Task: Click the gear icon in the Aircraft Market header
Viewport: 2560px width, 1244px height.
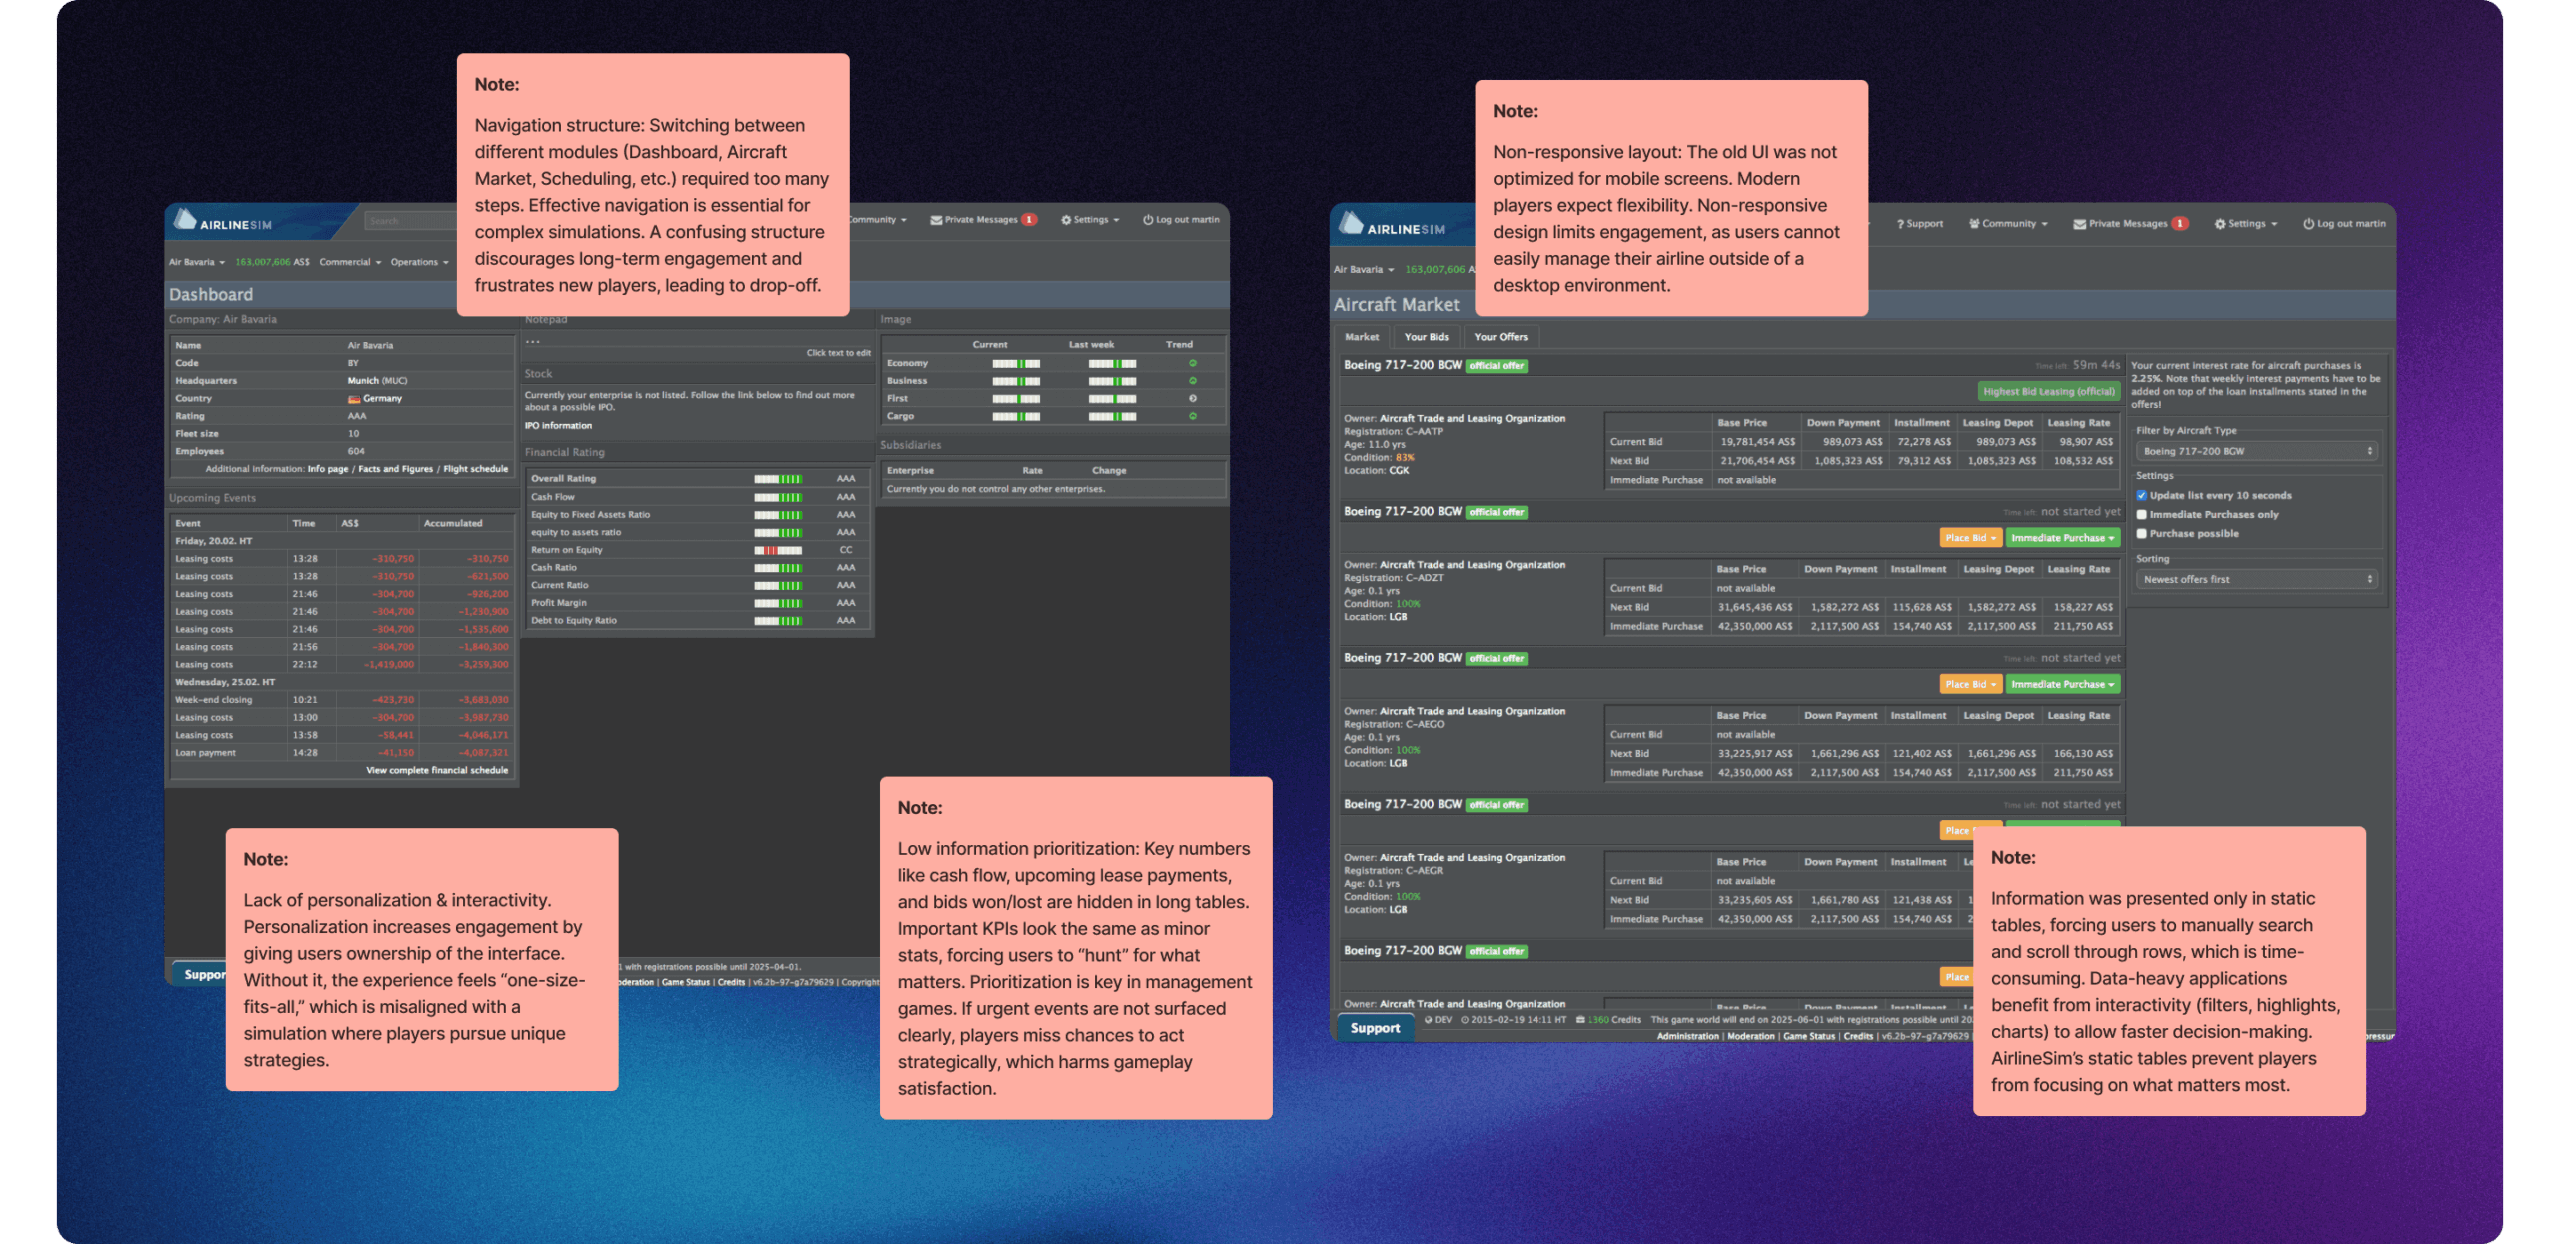Action: pos(2220,224)
